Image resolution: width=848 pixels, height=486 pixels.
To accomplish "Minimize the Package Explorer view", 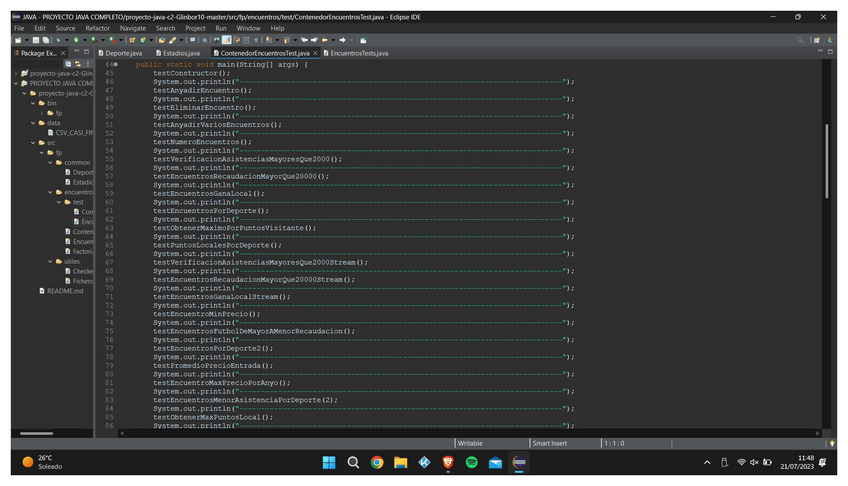I will coord(76,52).
